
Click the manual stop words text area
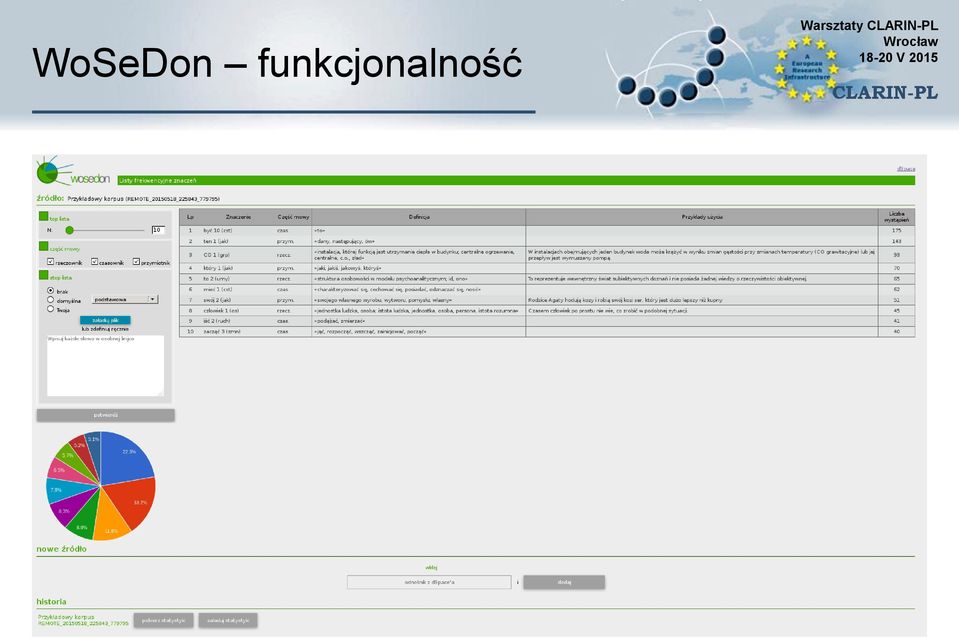(x=105, y=365)
